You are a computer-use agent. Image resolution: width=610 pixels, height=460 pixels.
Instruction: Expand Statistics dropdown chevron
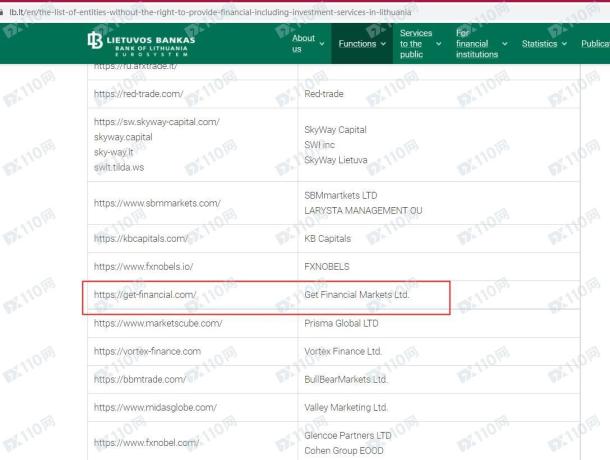[564, 44]
